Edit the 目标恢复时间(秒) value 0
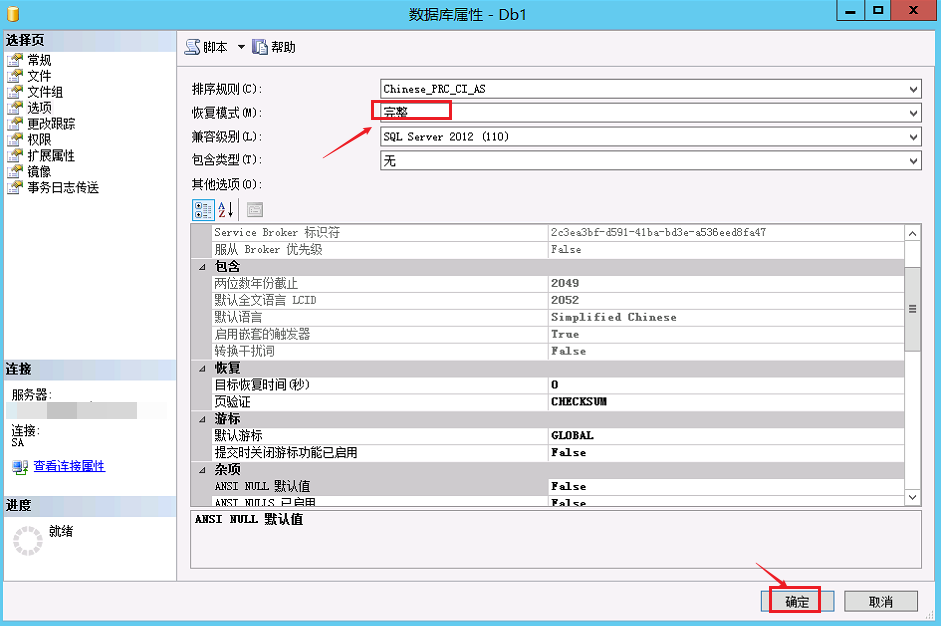The width and height of the screenshot is (941, 626). (726, 385)
